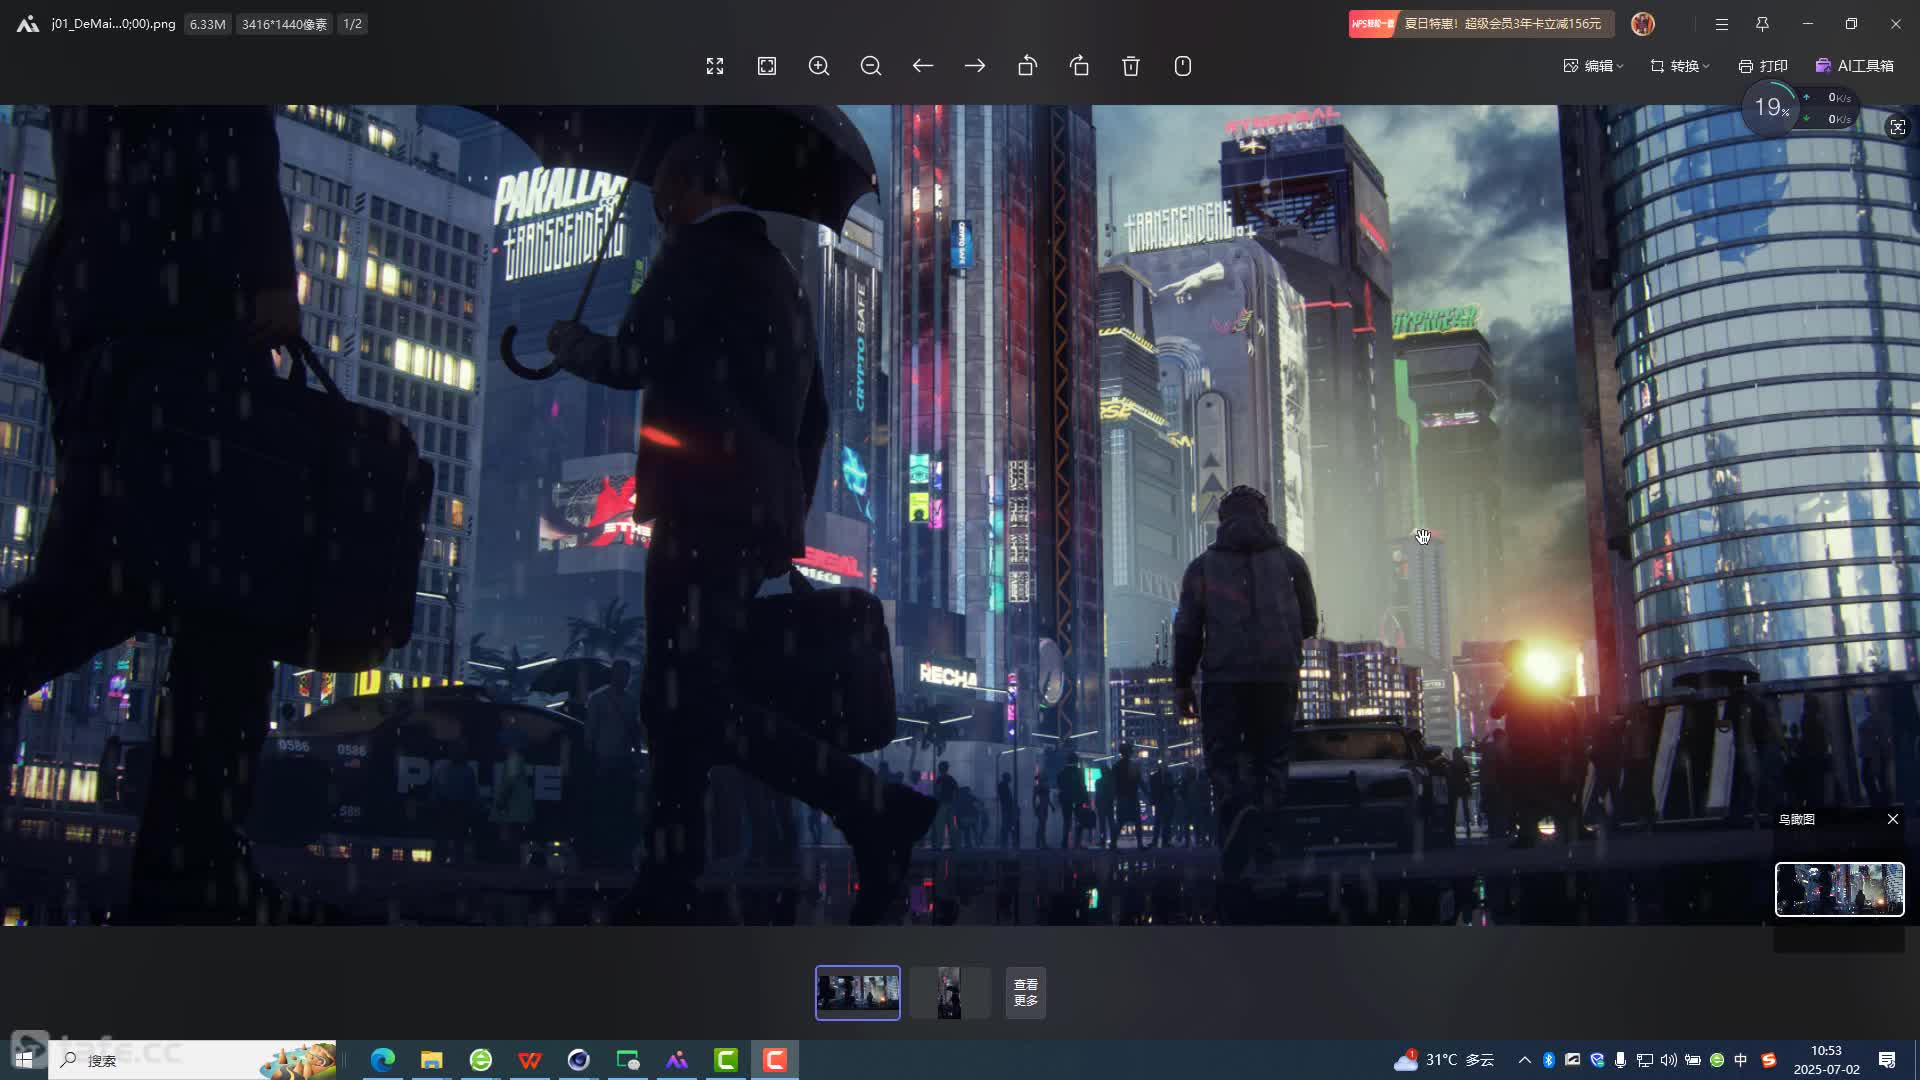The height and width of the screenshot is (1080, 1920).
Task: Open the green 360 browser on taskbar
Action: [x=481, y=1060]
